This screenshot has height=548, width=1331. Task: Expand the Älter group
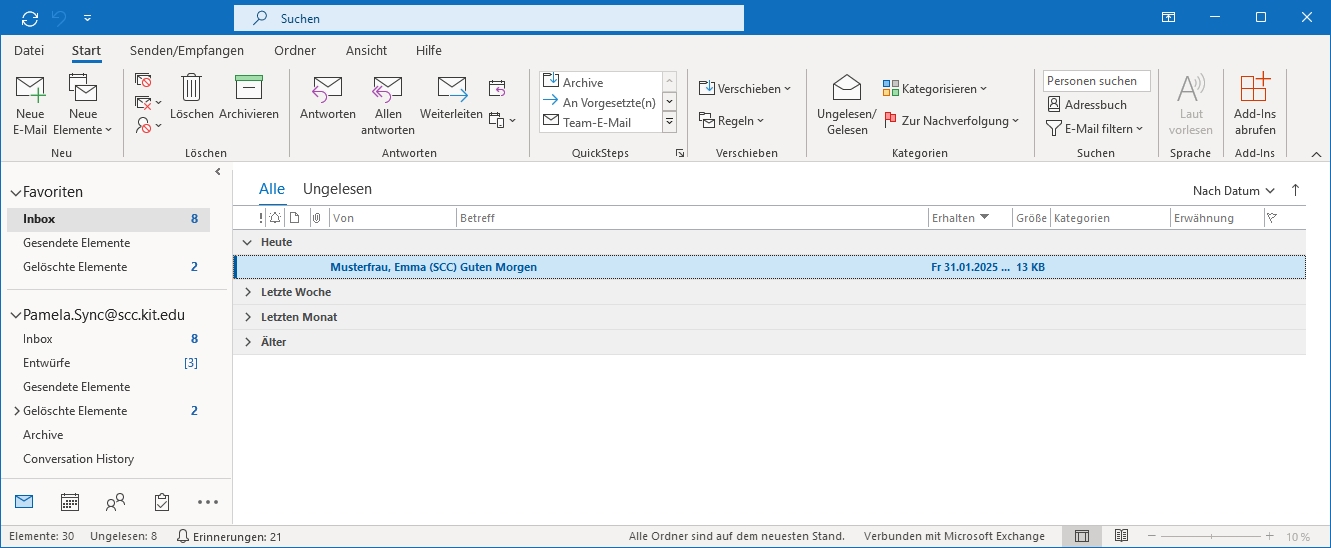[x=247, y=342]
